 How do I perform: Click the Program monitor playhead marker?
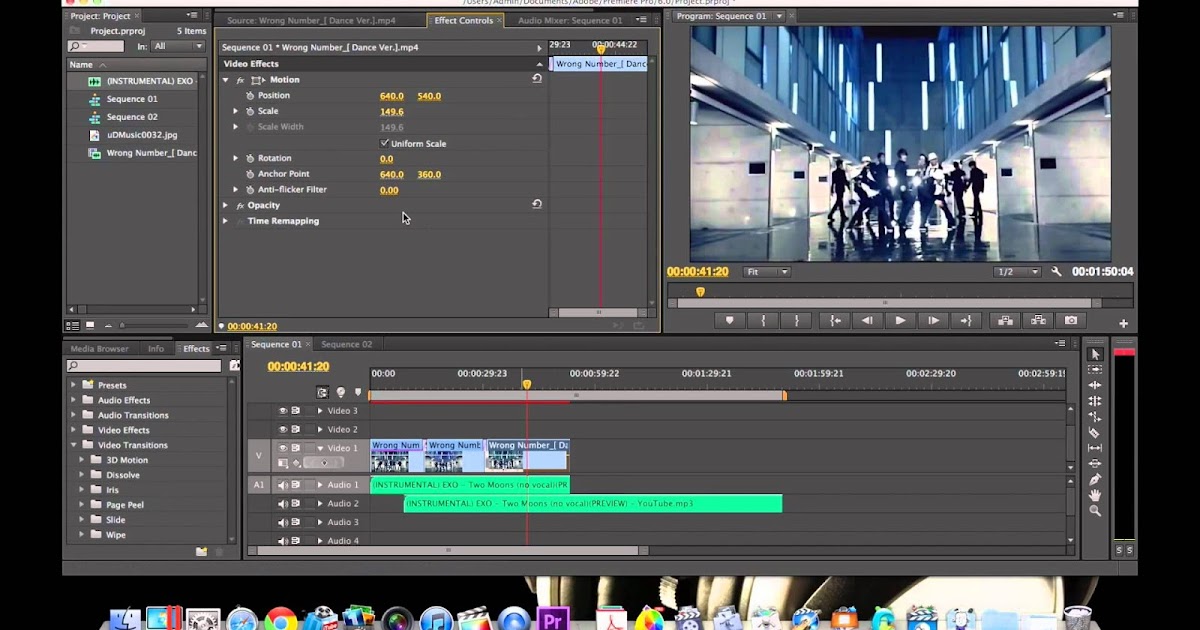click(700, 292)
